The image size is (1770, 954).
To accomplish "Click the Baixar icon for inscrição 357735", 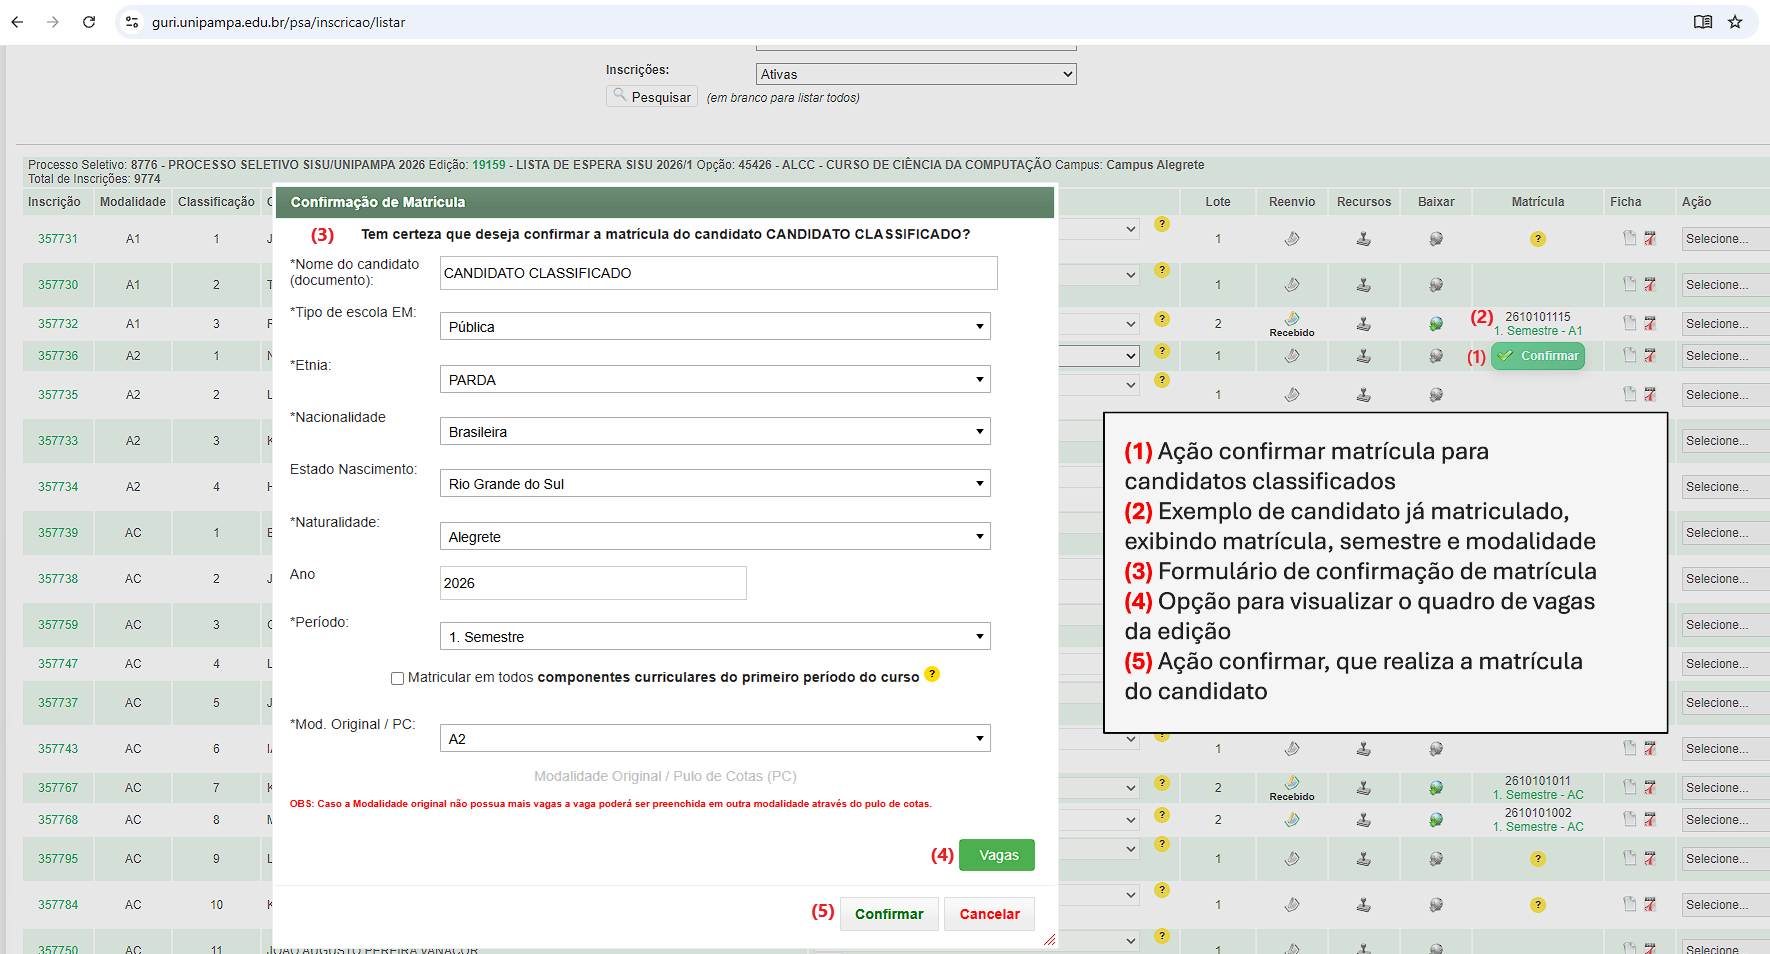I will pos(1436,395).
